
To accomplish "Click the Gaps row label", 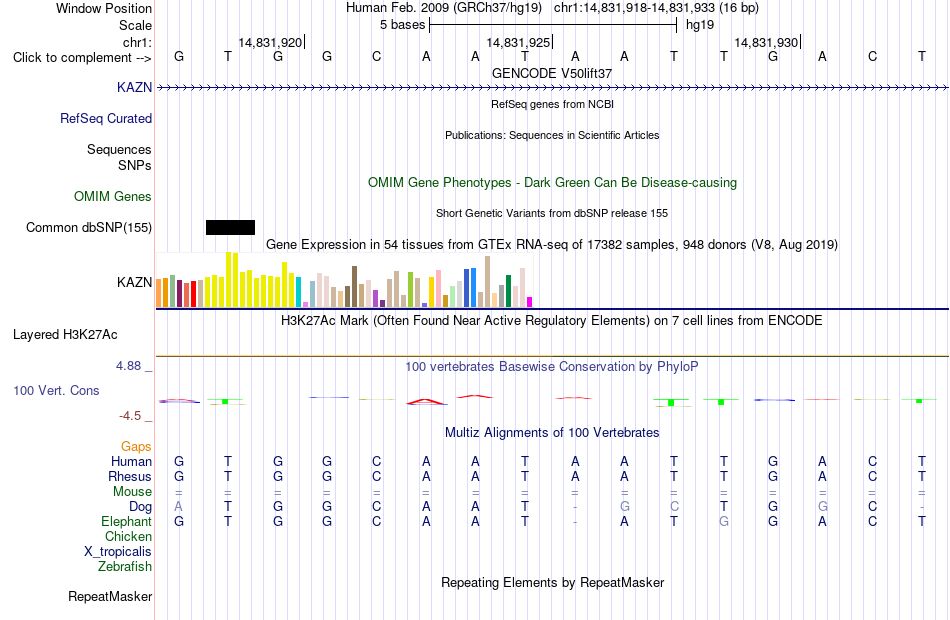I will coord(136,447).
